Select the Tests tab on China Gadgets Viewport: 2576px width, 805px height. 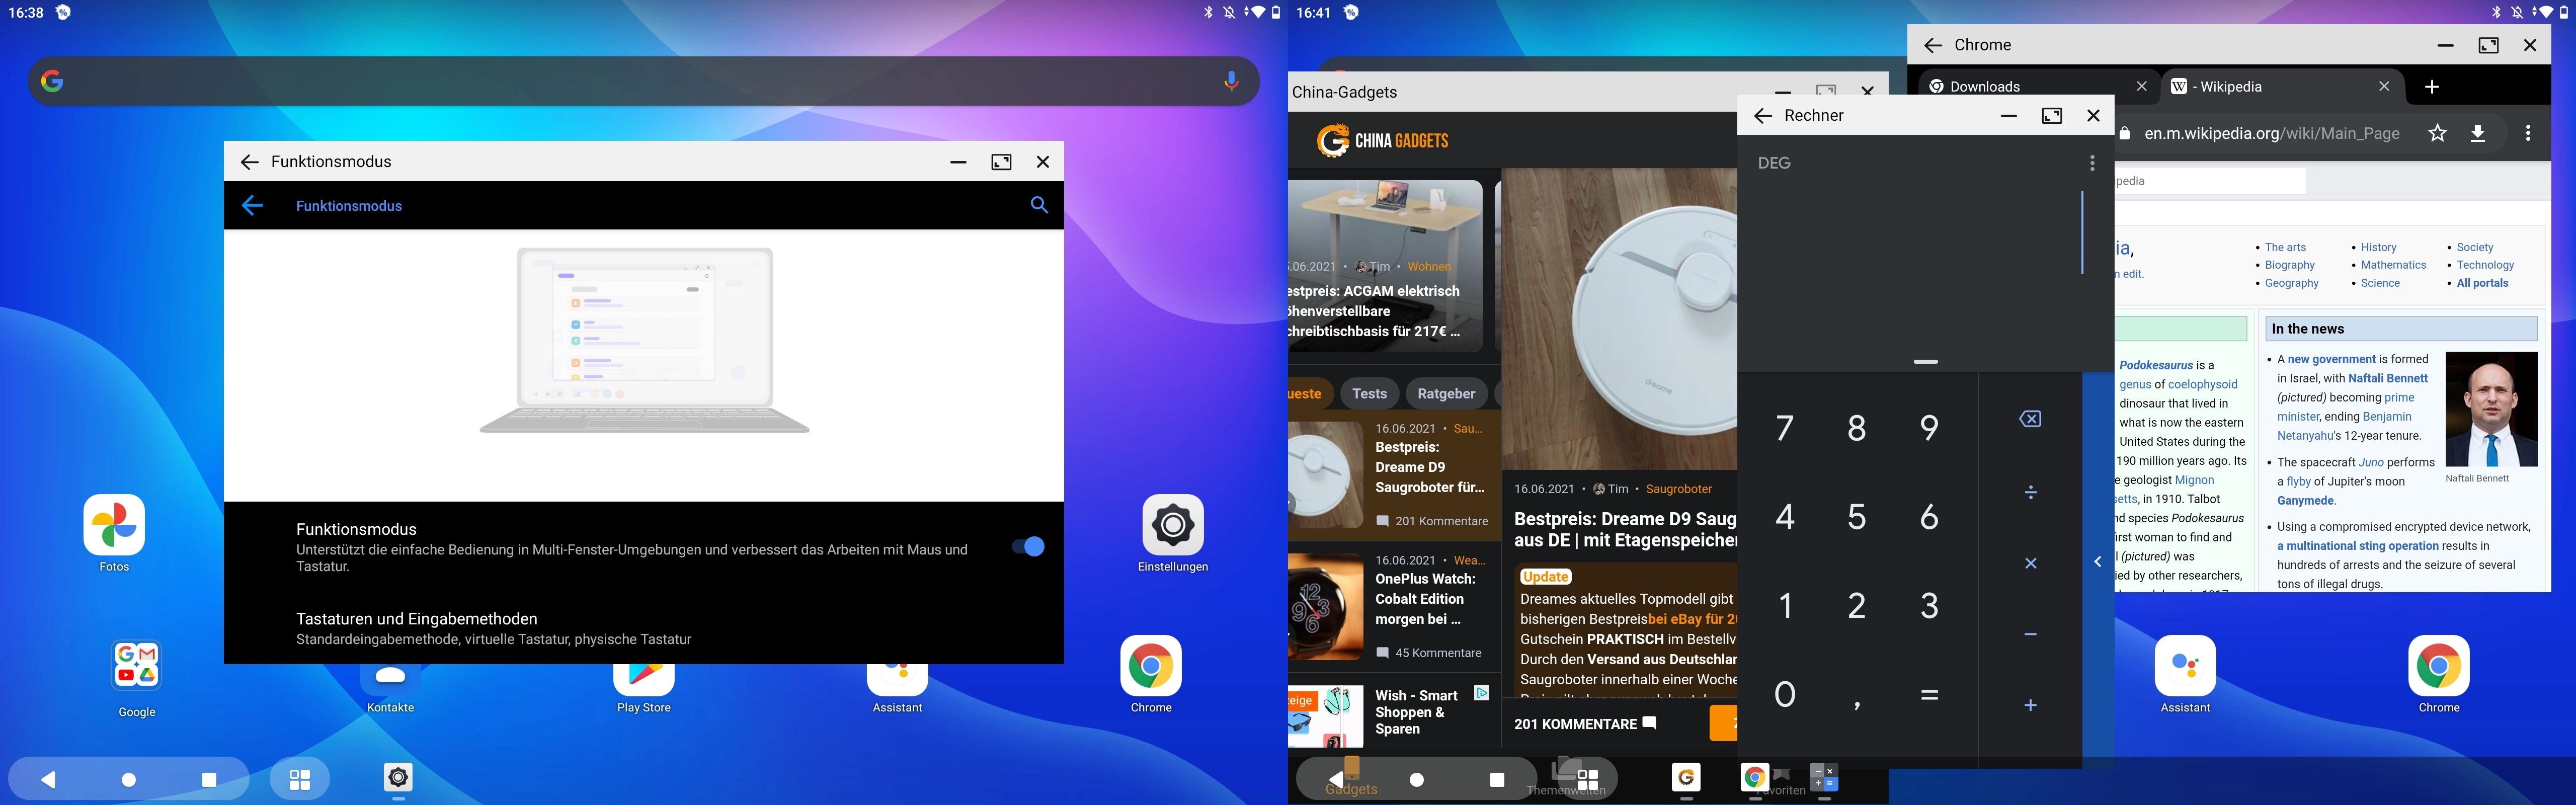pos(1369,393)
